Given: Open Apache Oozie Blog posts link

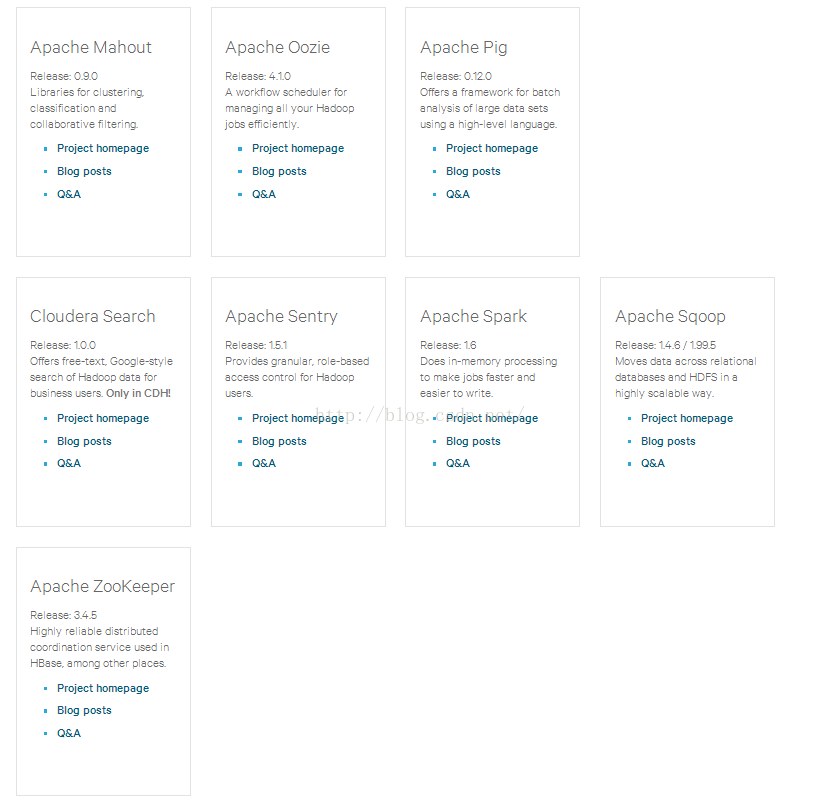Looking at the screenshot, I should [279, 172].
